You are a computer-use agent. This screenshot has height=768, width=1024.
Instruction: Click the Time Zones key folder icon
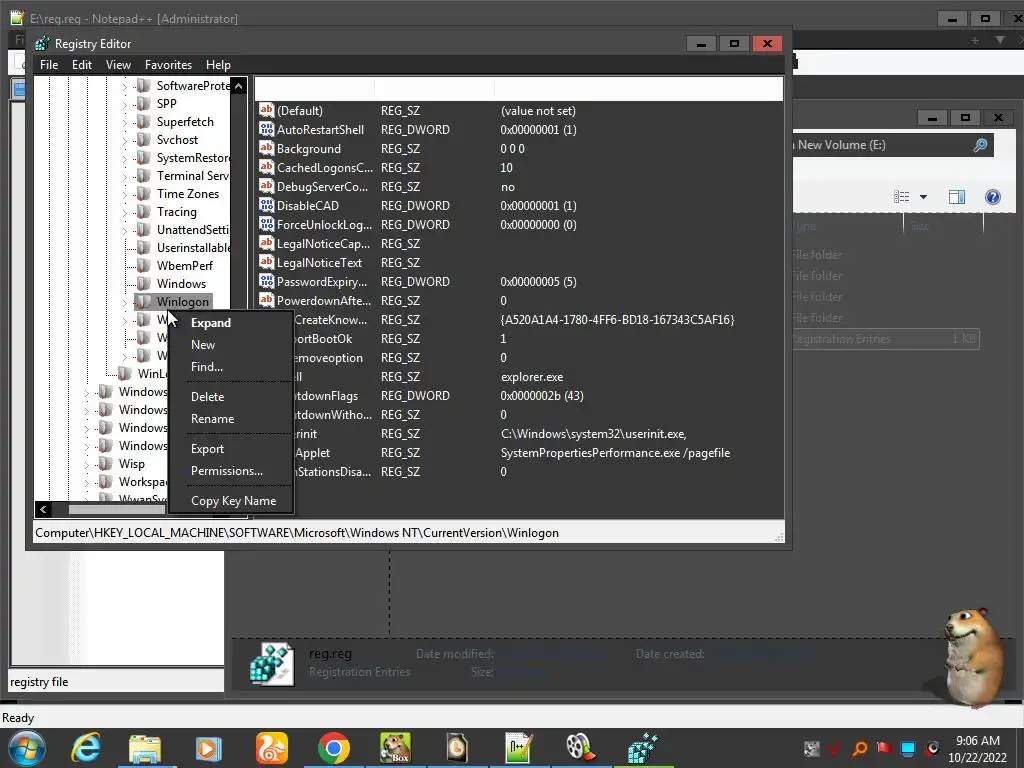pyautogui.click(x=143, y=193)
